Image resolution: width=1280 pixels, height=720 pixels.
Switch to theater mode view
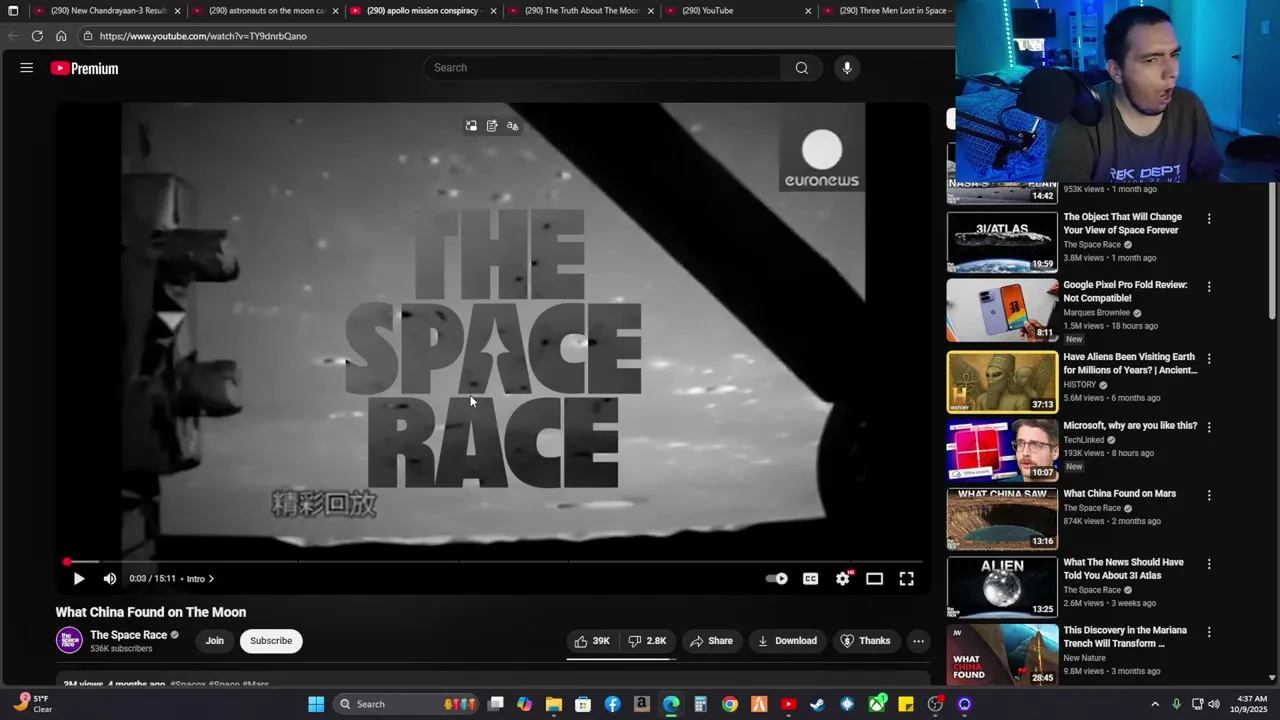click(874, 579)
